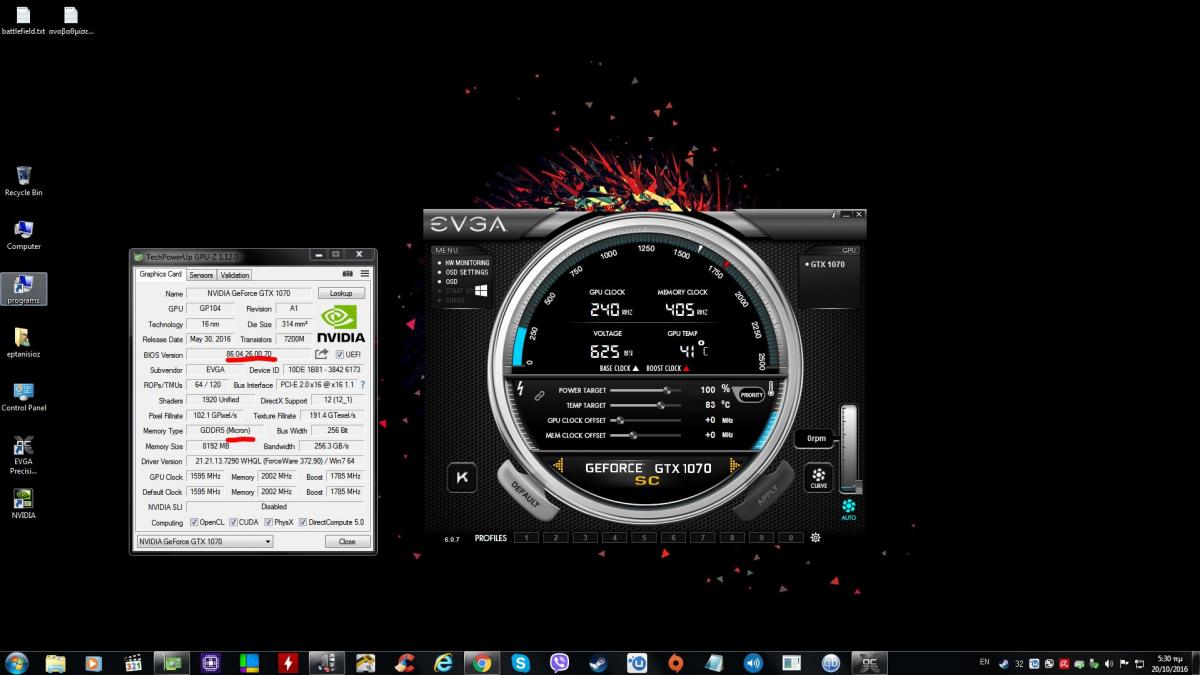Open the EVGA Precision desktop shortcut
Viewport: 1200px width, 675px height.
point(24,455)
